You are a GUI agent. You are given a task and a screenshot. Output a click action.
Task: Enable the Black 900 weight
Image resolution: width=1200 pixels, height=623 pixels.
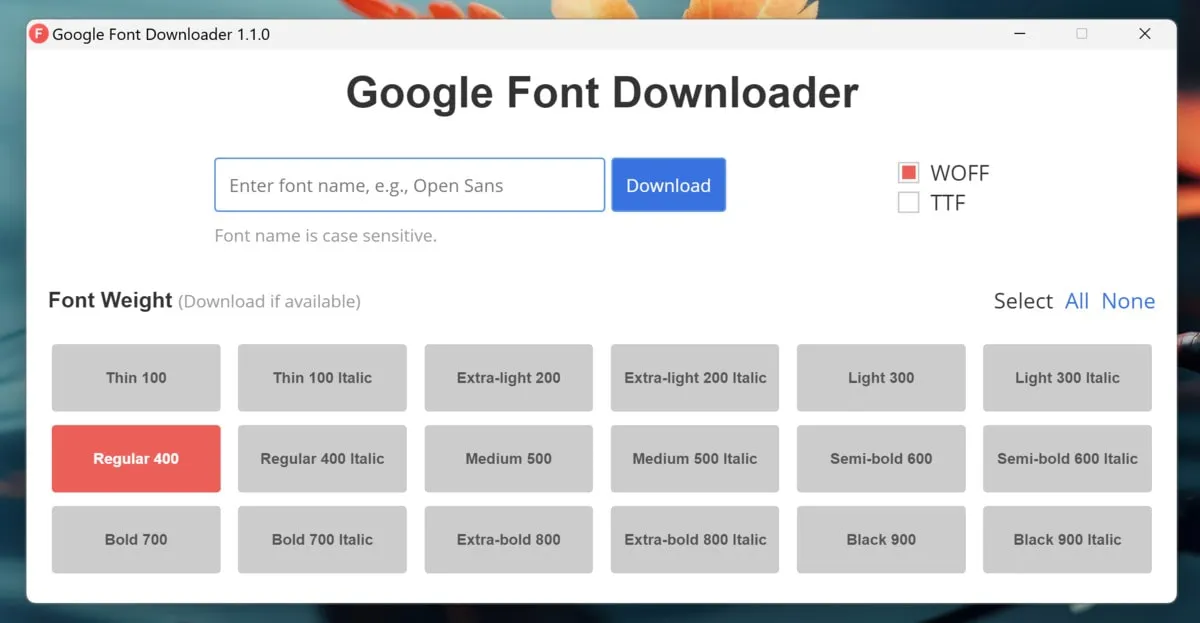pos(881,540)
